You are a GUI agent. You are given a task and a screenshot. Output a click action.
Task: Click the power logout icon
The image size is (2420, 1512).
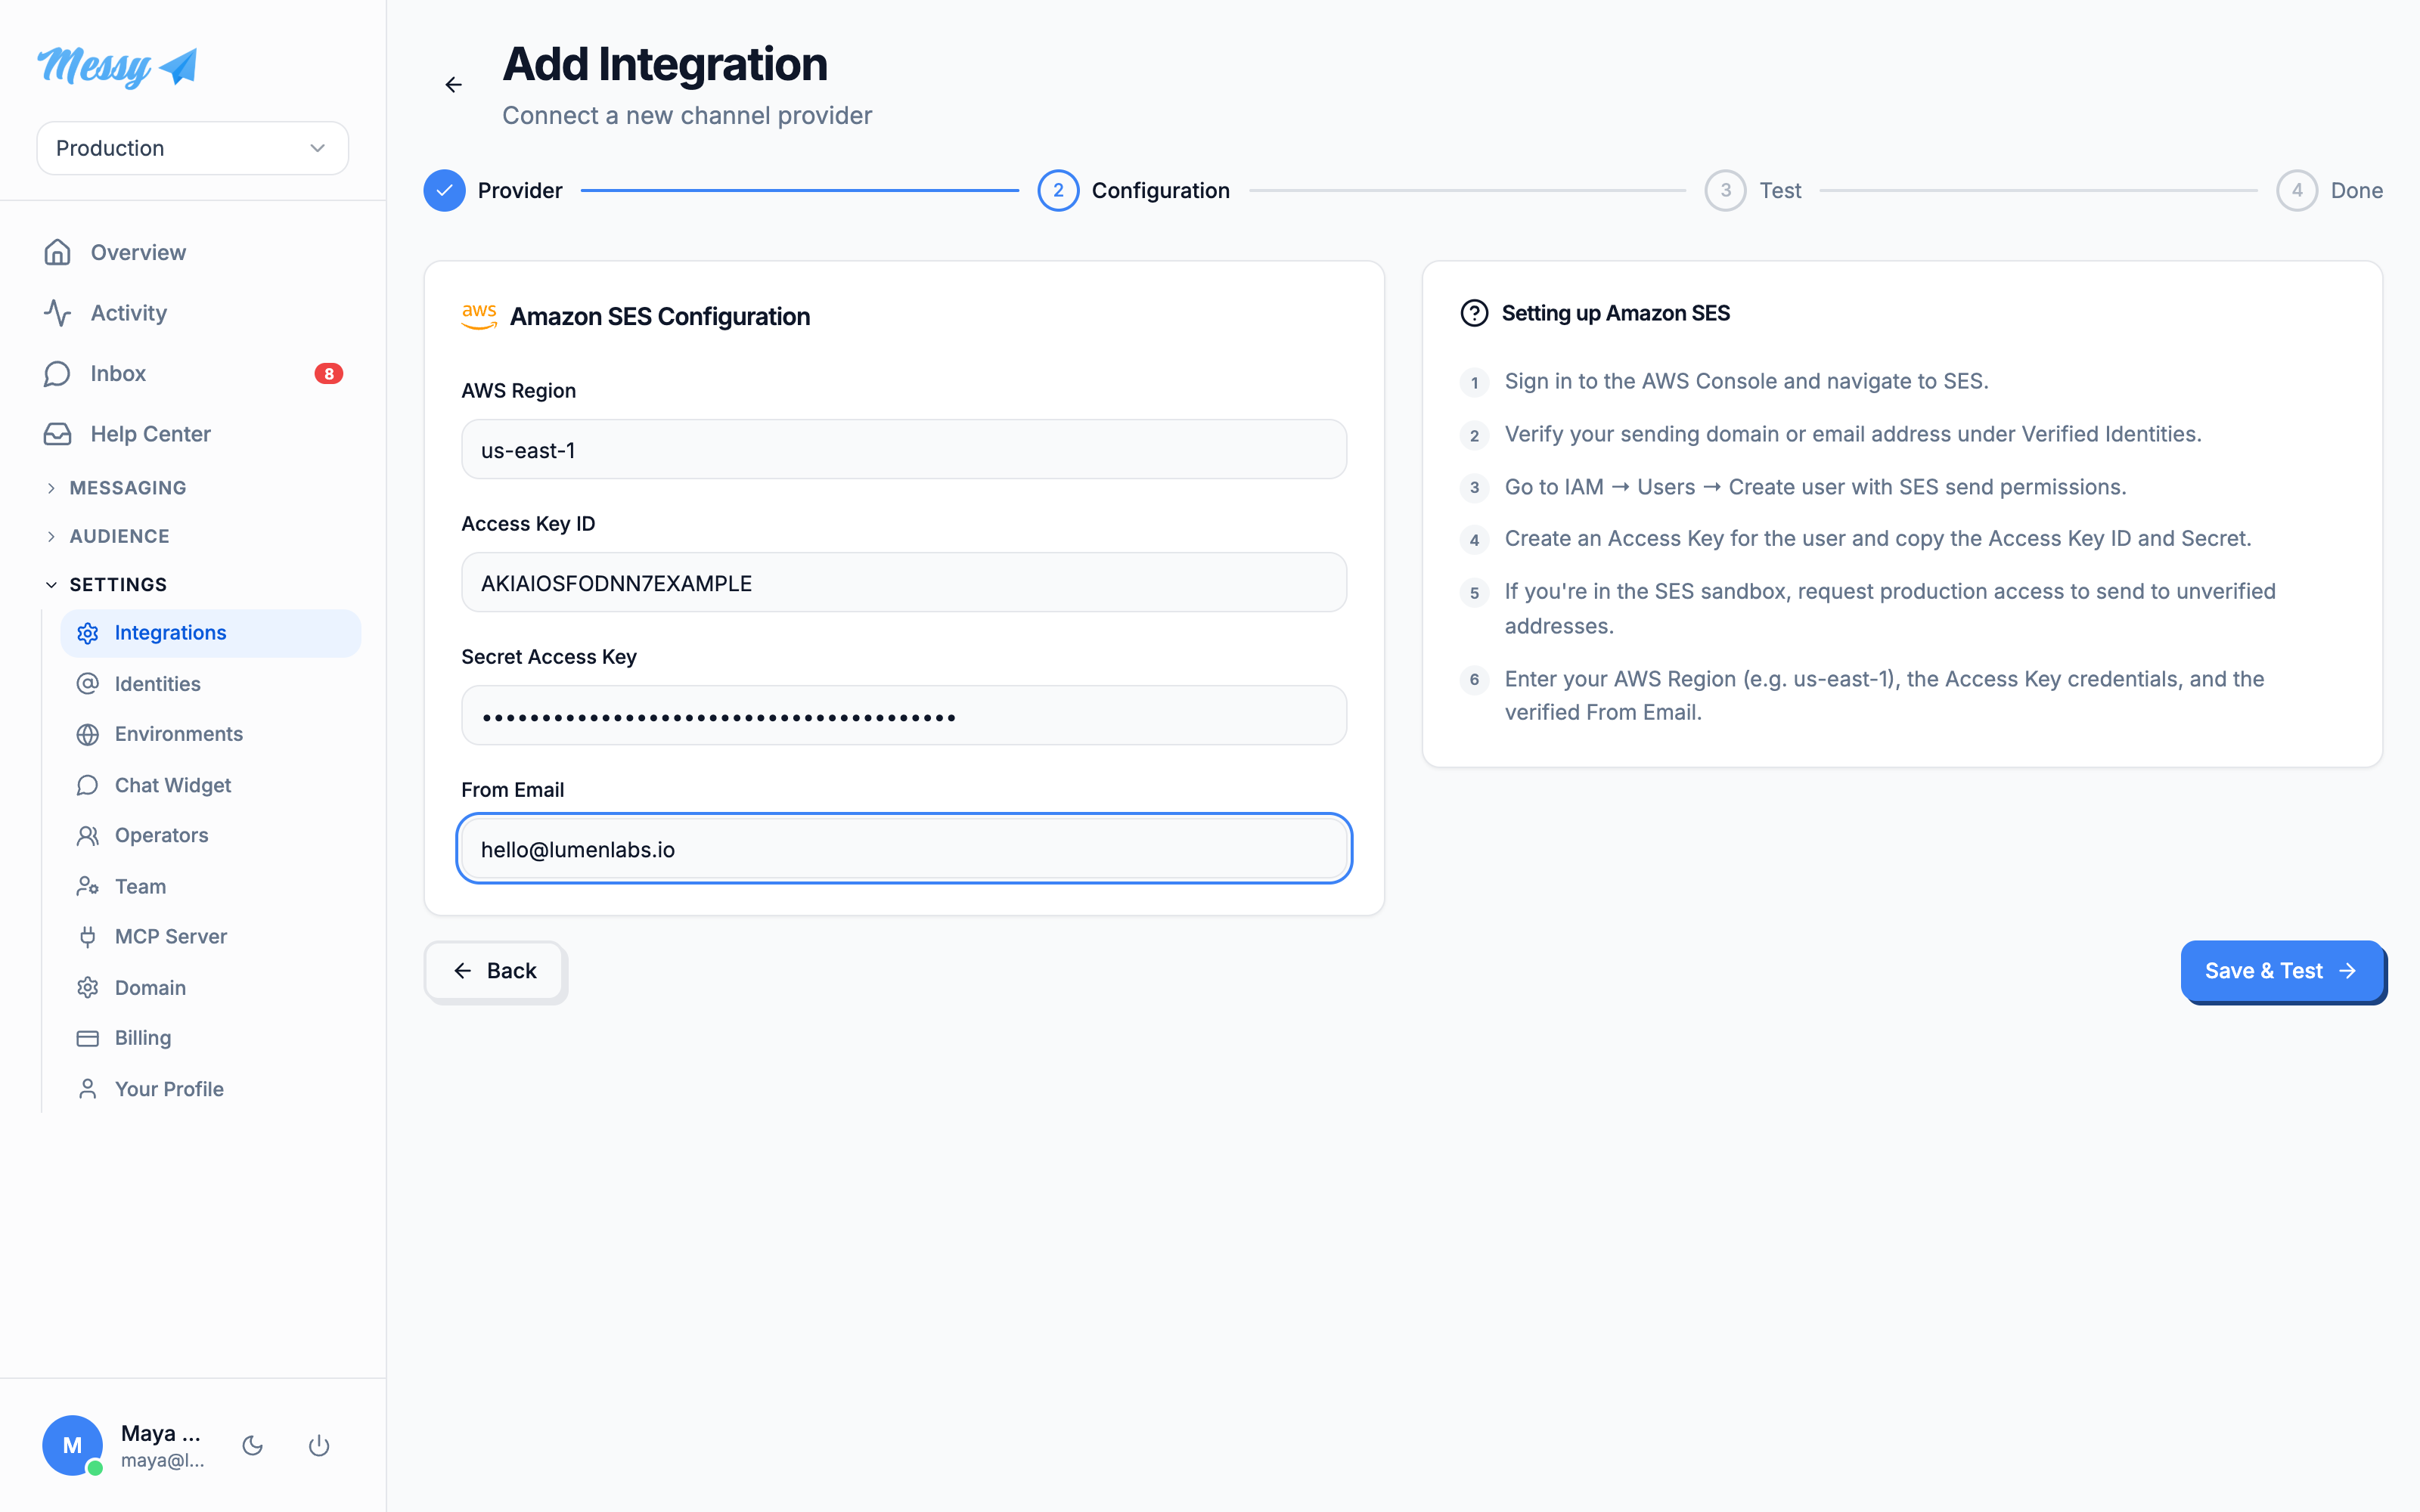[319, 1446]
